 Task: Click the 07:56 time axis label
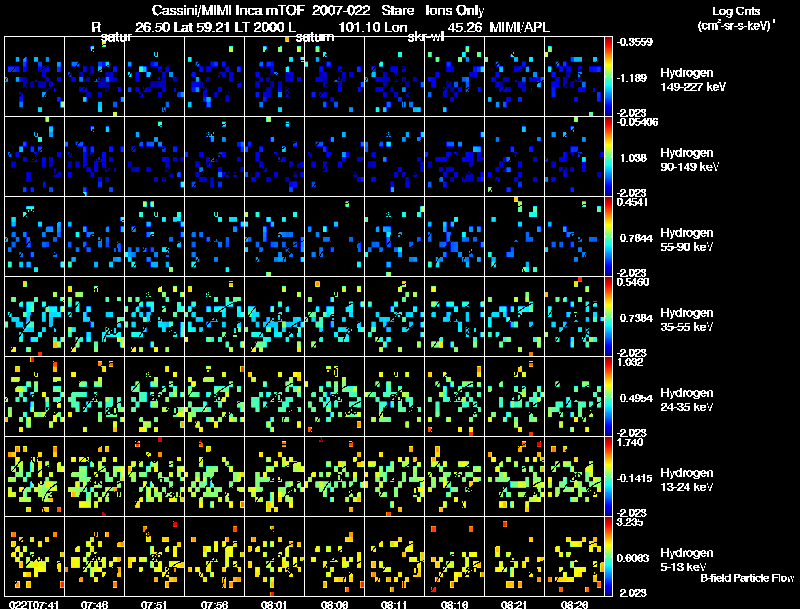point(214,604)
